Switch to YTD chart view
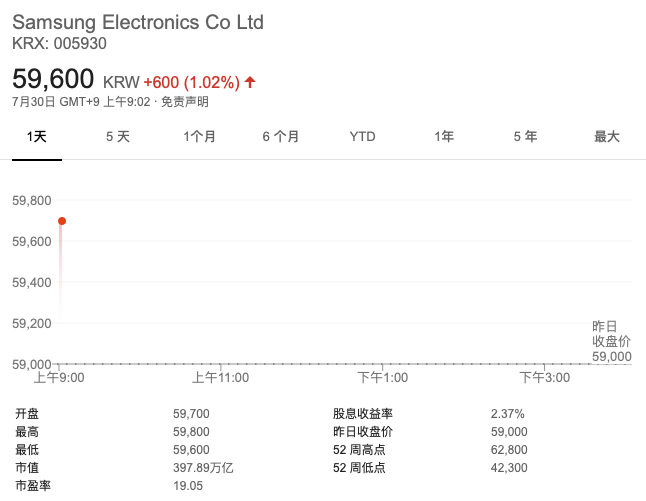The width and height of the screenshot is (646, 501). (362, 136)
